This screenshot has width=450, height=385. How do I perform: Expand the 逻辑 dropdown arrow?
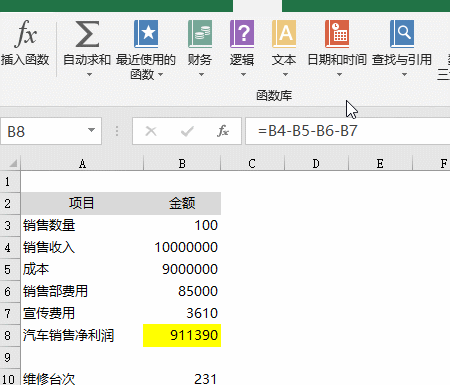(243, 74)
